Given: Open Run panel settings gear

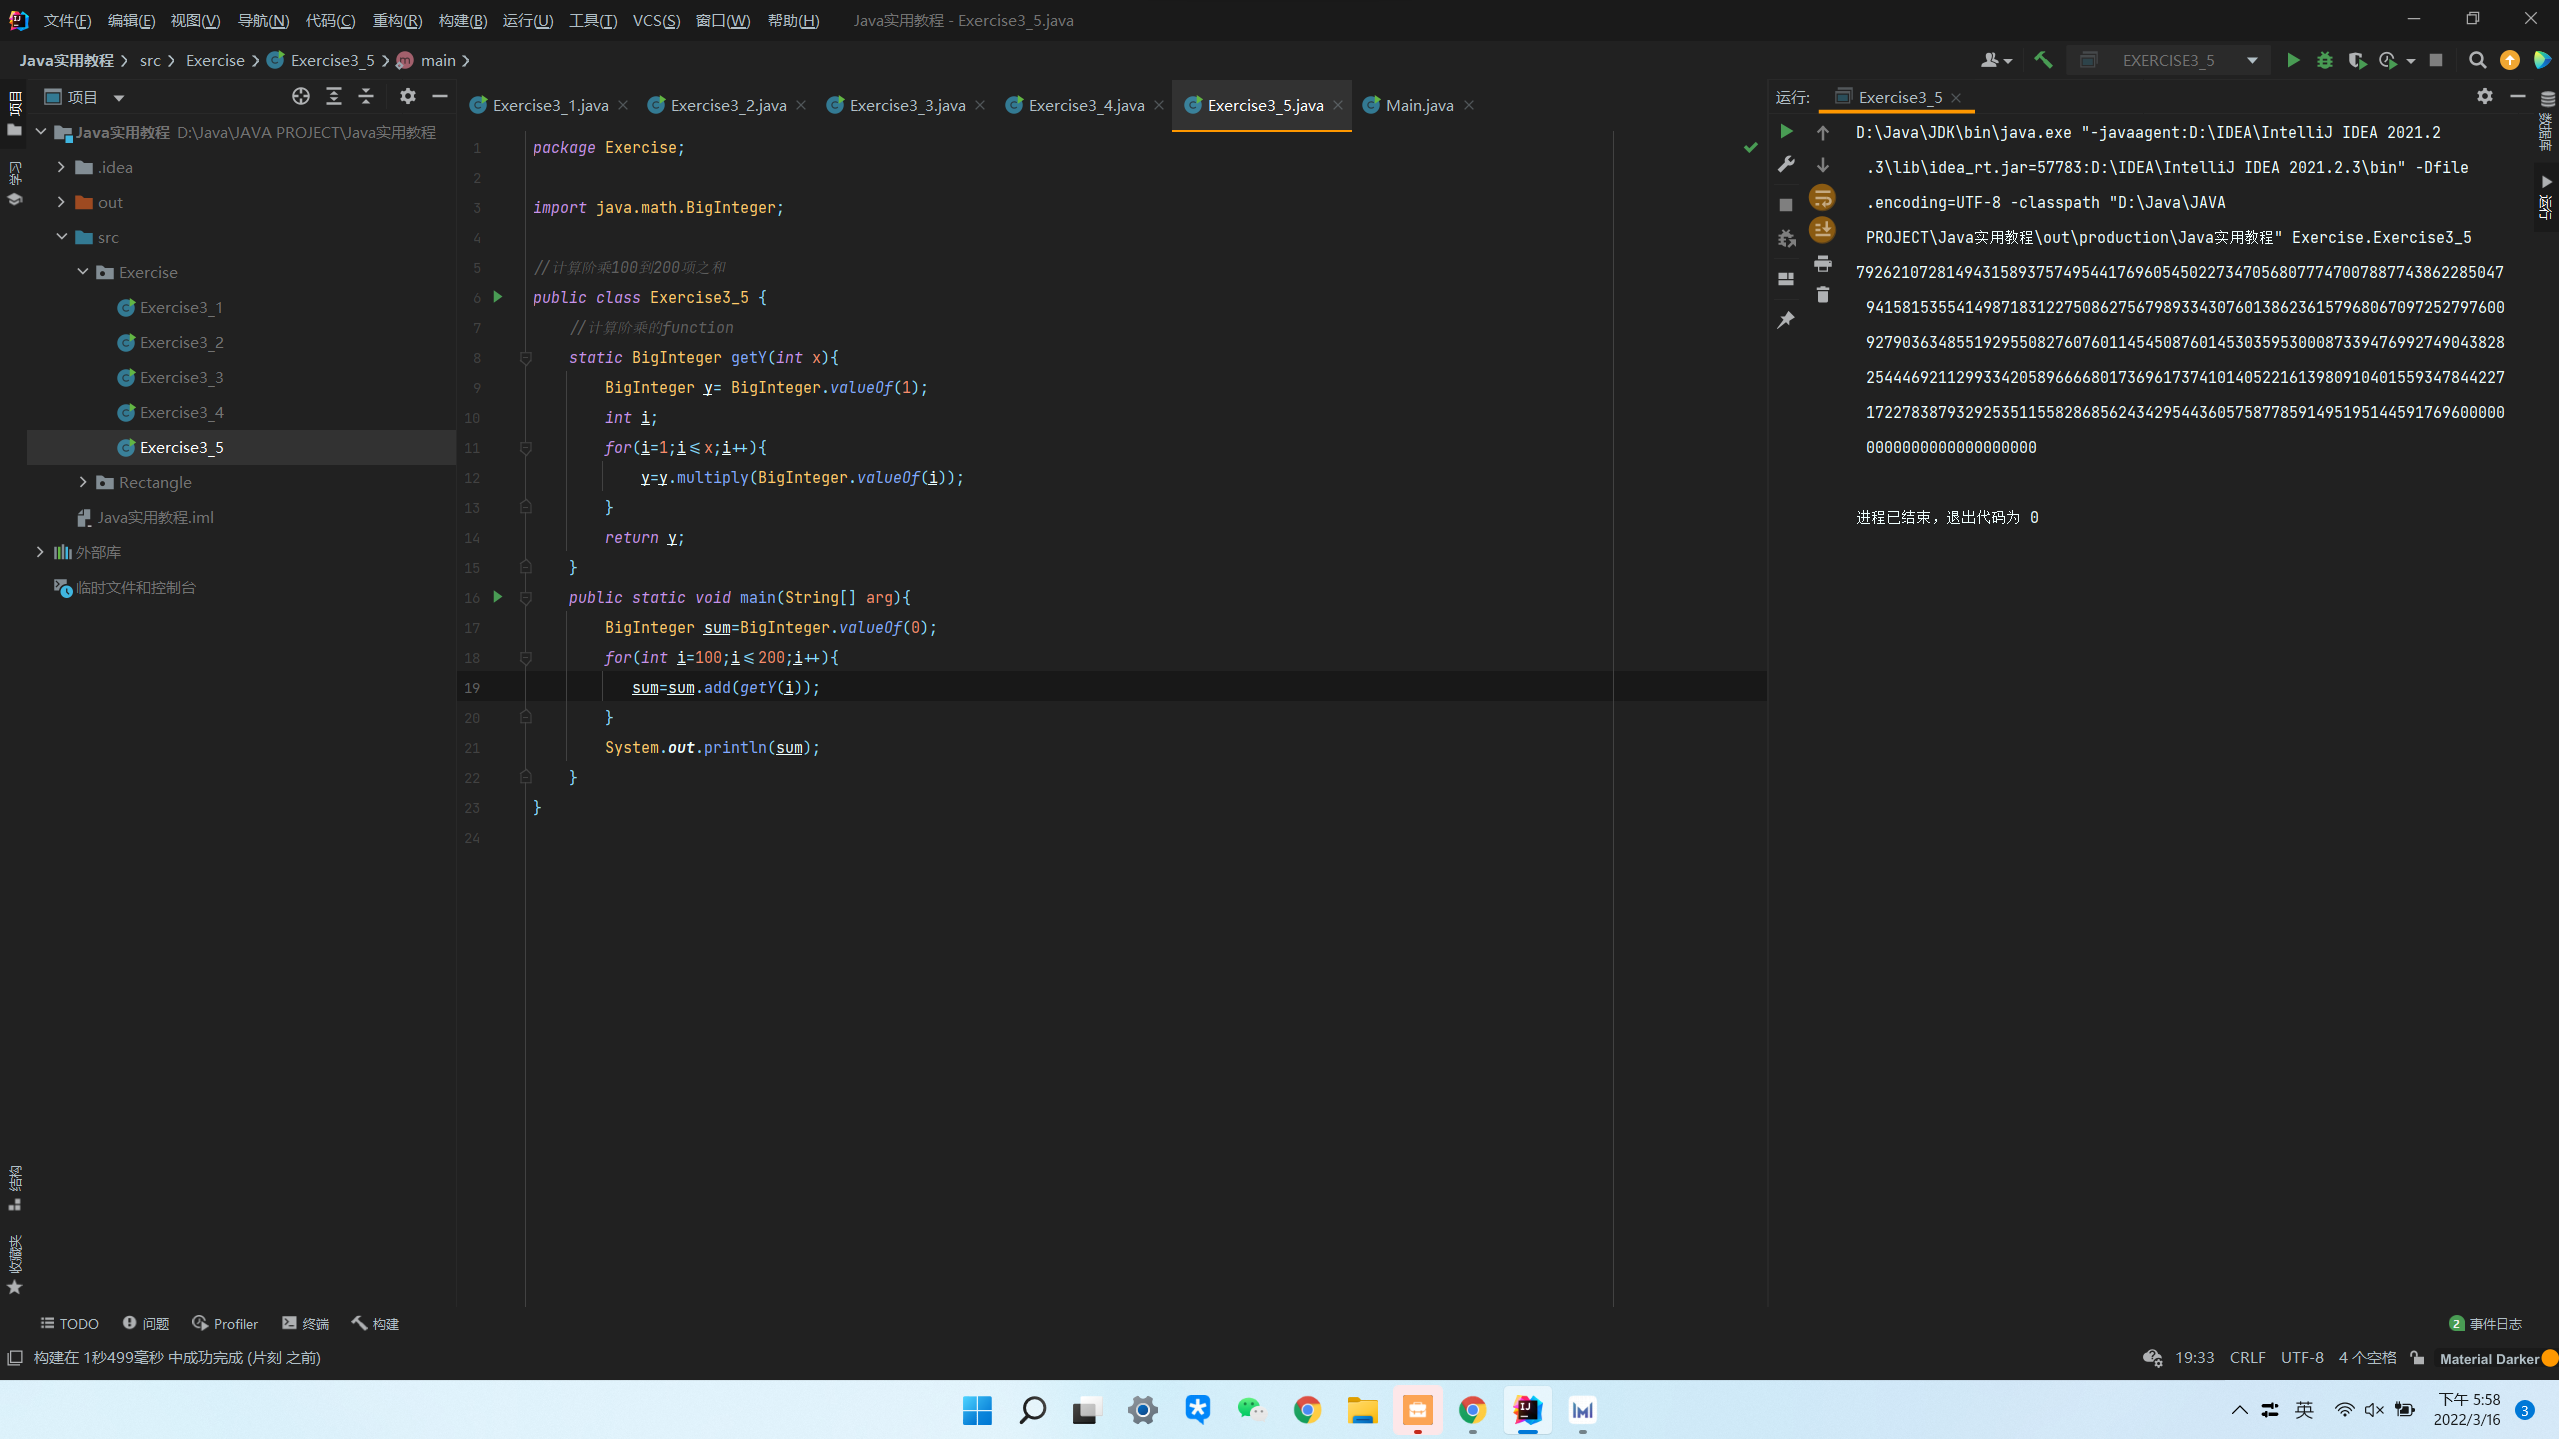Looking at the screenshot, I should click(x=2484, y=96).
